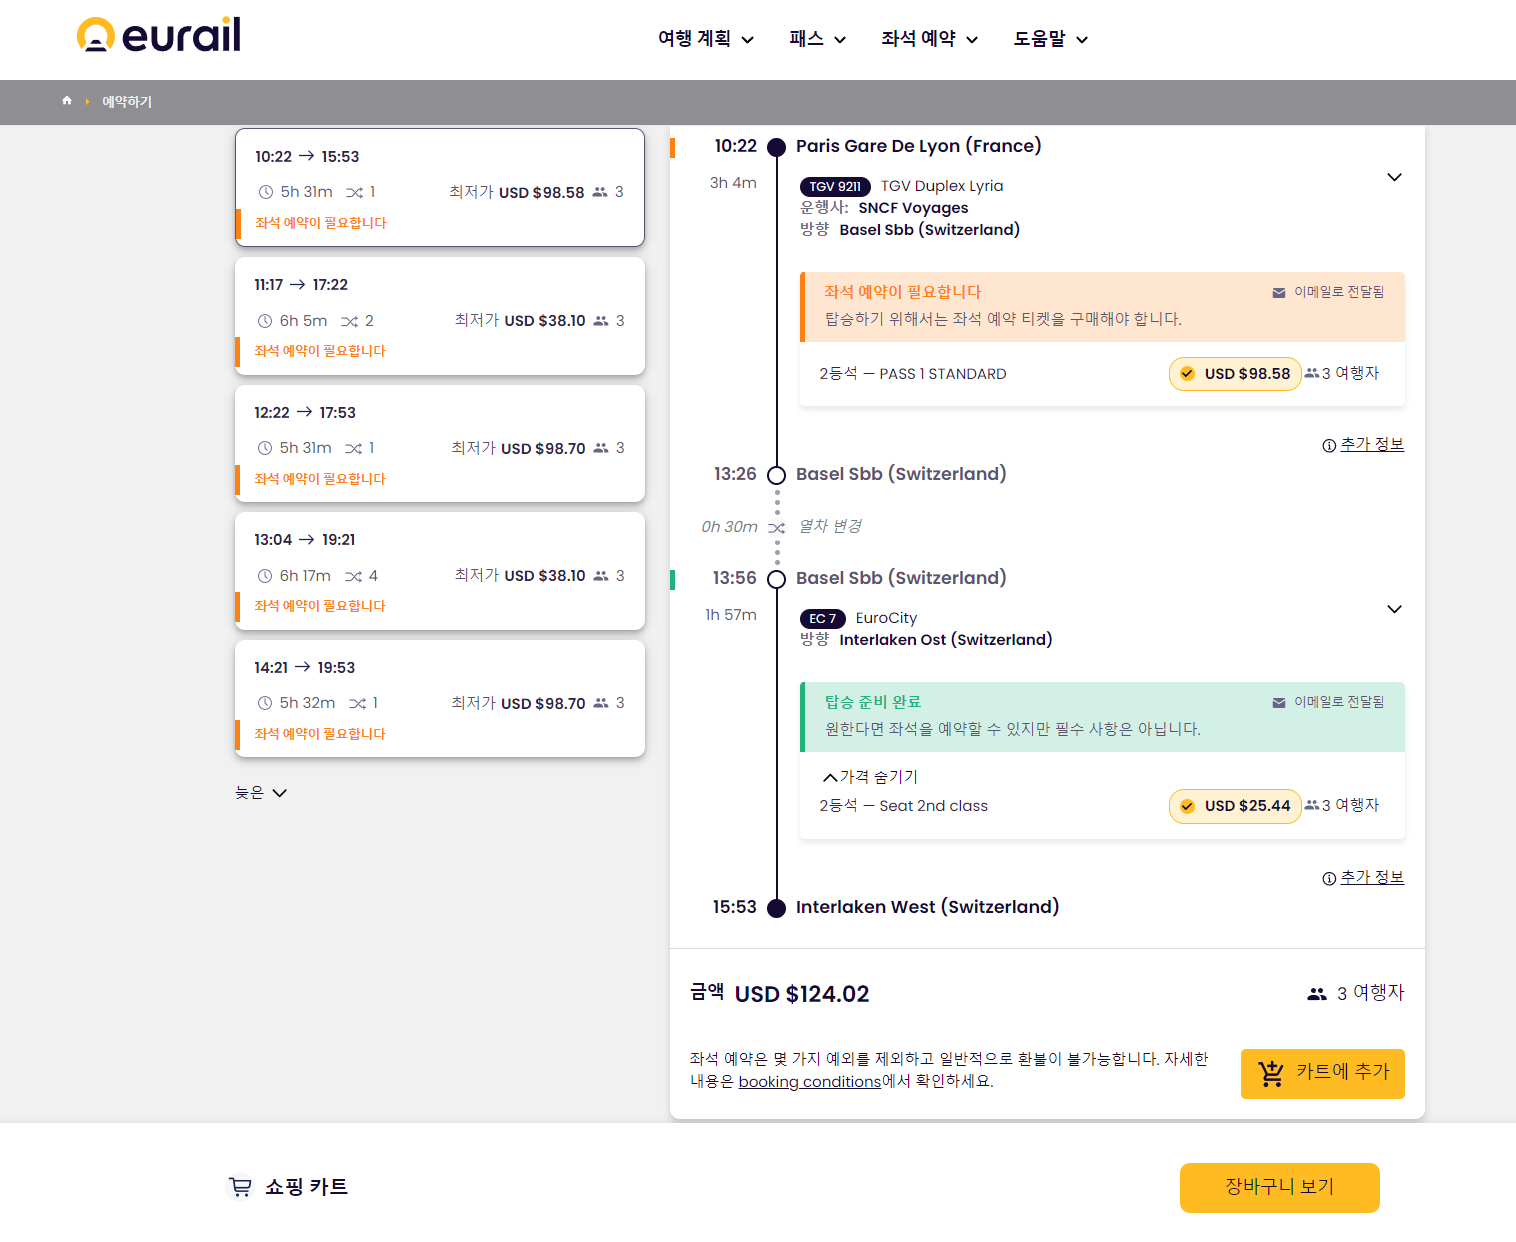Viewport: 1516px width, 1242px height.
Task: Click travelers icon beside USD $98.58 price
Action: tap(1311, 373)
